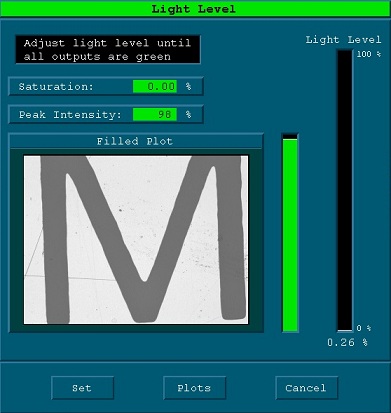Click the Set button

click(82, 388)
